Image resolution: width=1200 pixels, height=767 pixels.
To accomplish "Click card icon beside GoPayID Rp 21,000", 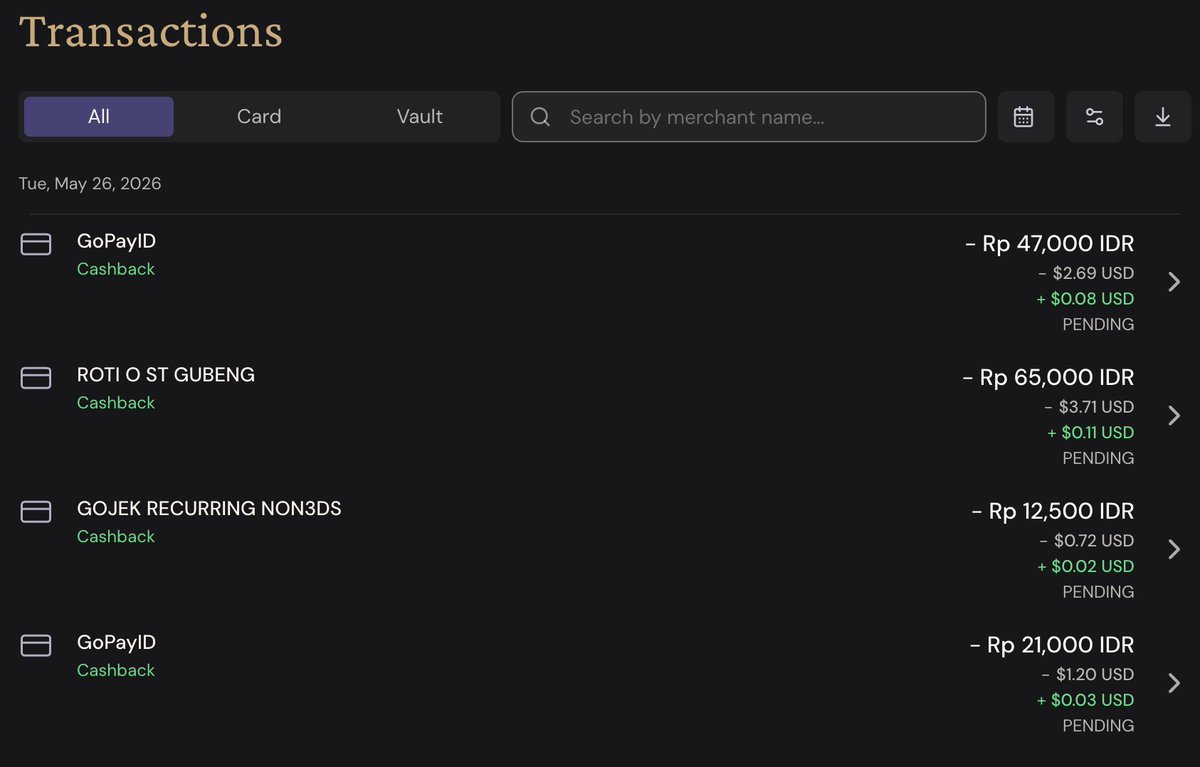I will (36, 646).
